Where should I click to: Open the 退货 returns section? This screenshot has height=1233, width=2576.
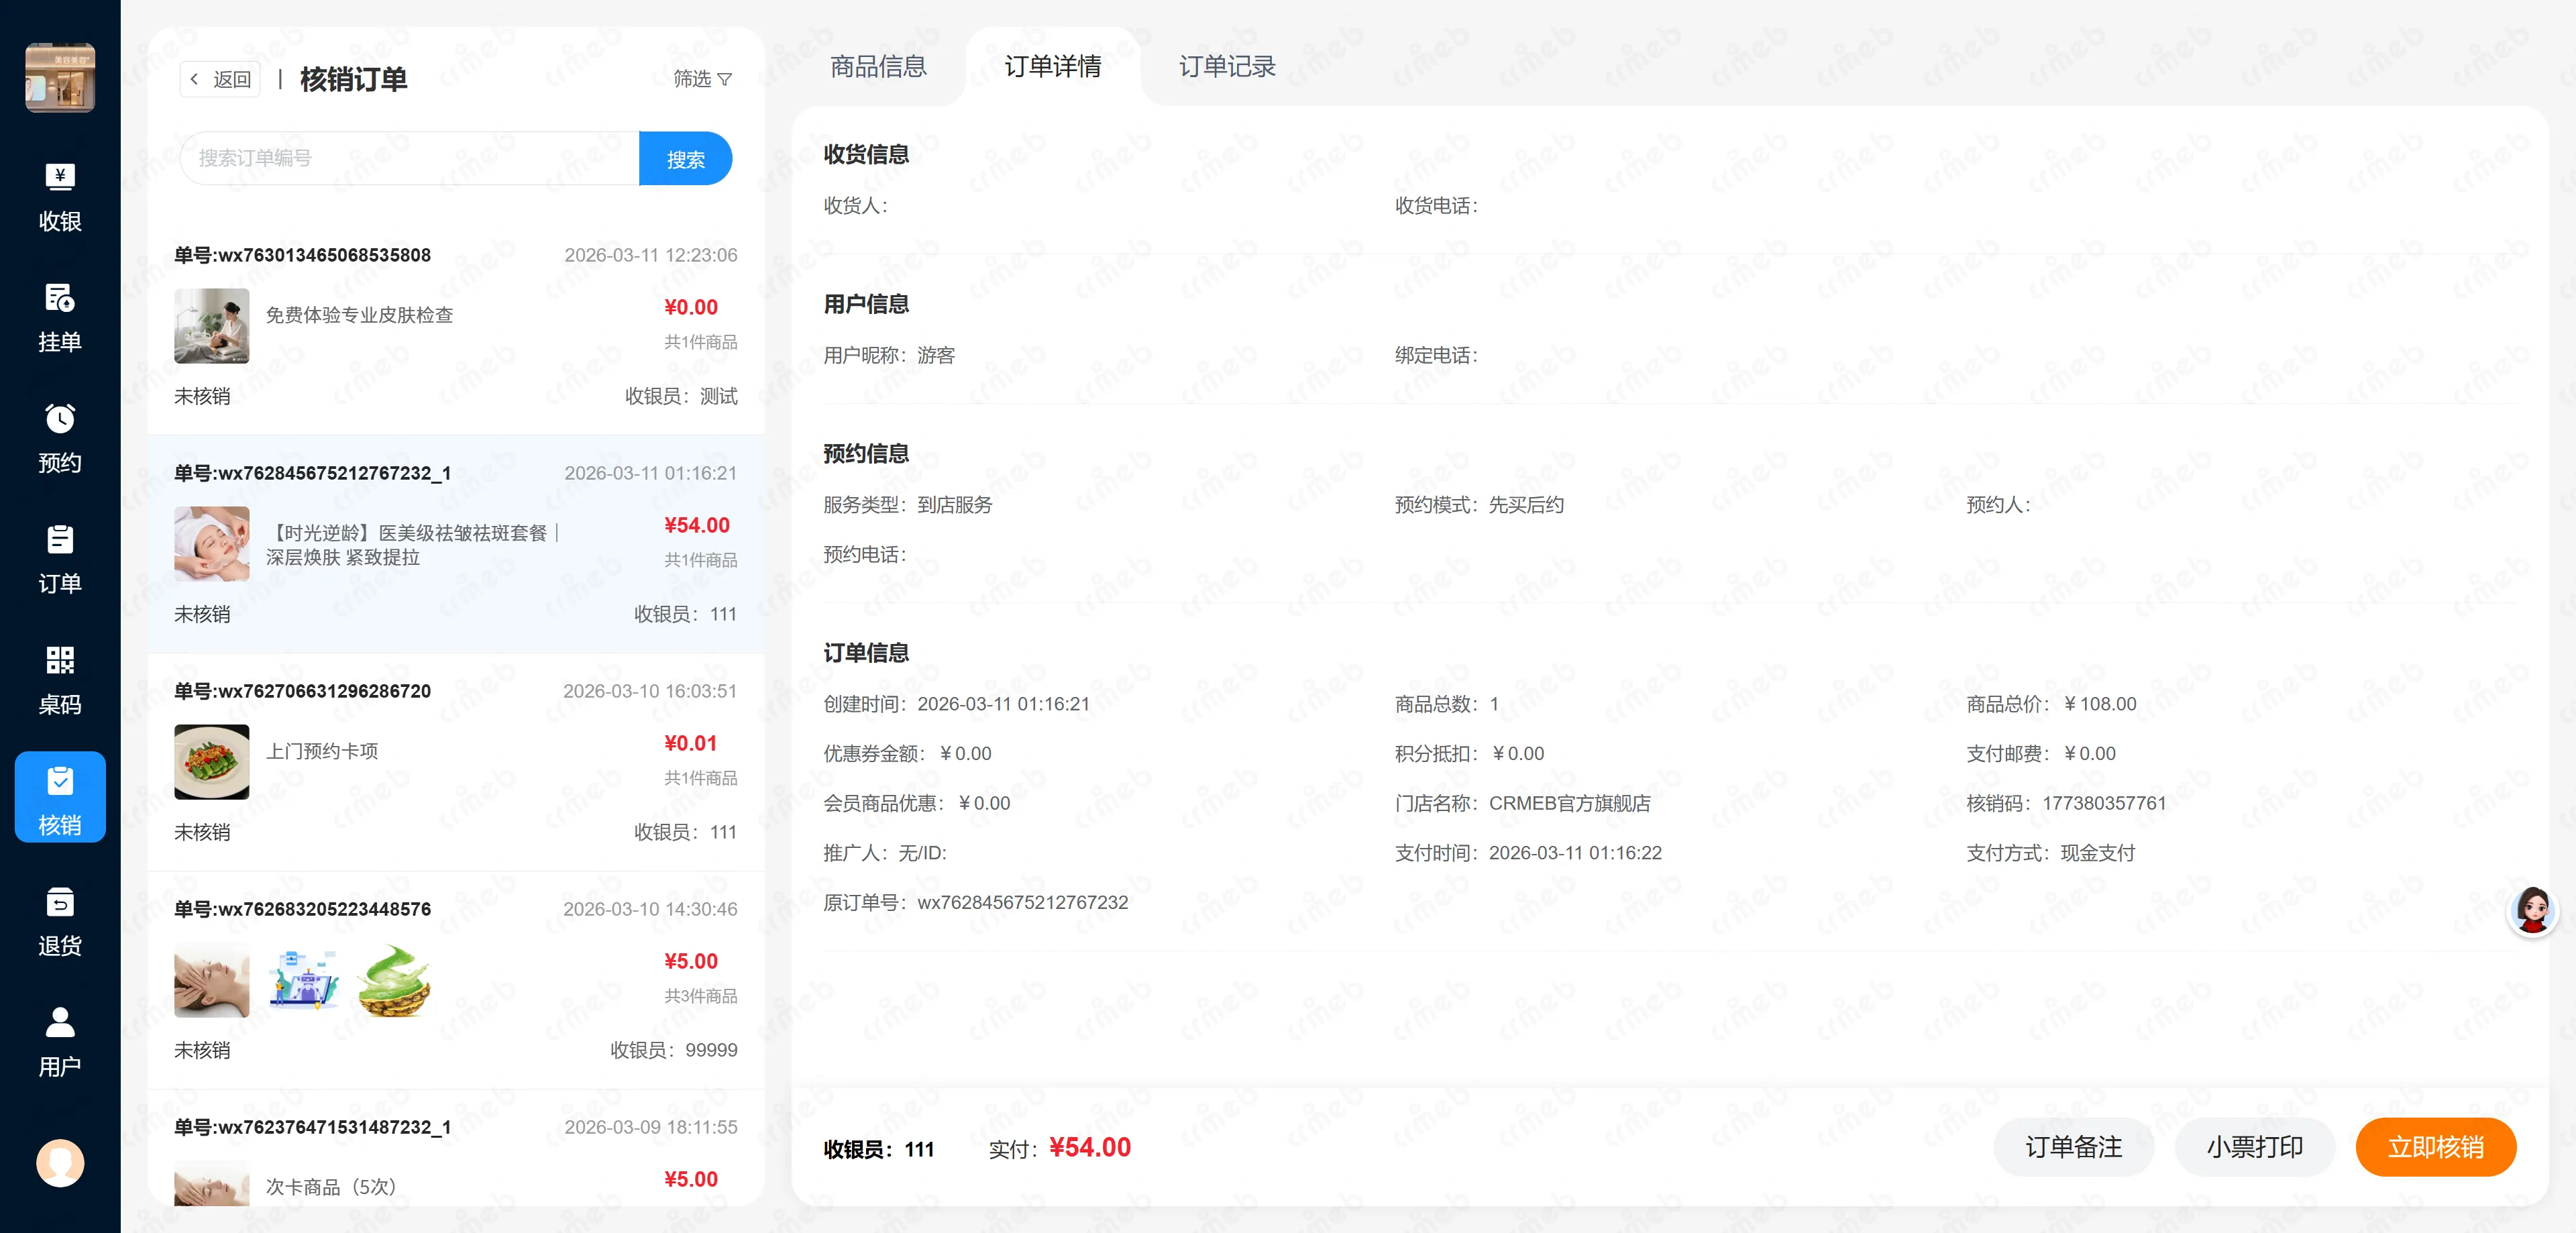coord(60,922)
